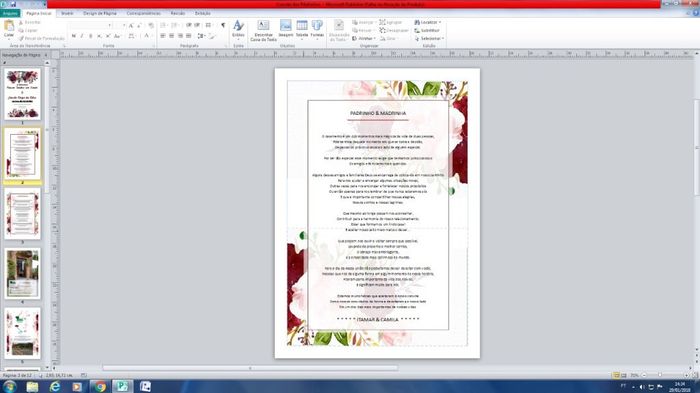Click the Agrupar button

[391, 22]
